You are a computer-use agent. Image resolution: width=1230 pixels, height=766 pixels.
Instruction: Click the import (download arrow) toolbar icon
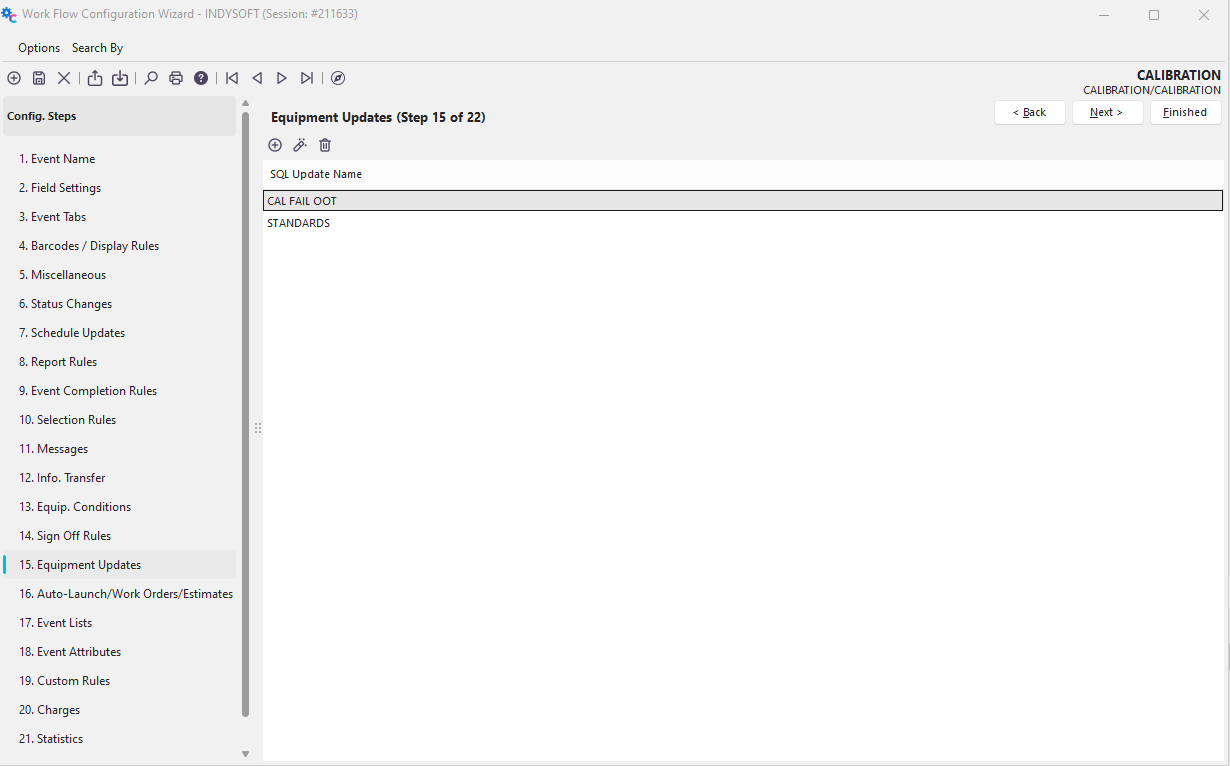120,78
